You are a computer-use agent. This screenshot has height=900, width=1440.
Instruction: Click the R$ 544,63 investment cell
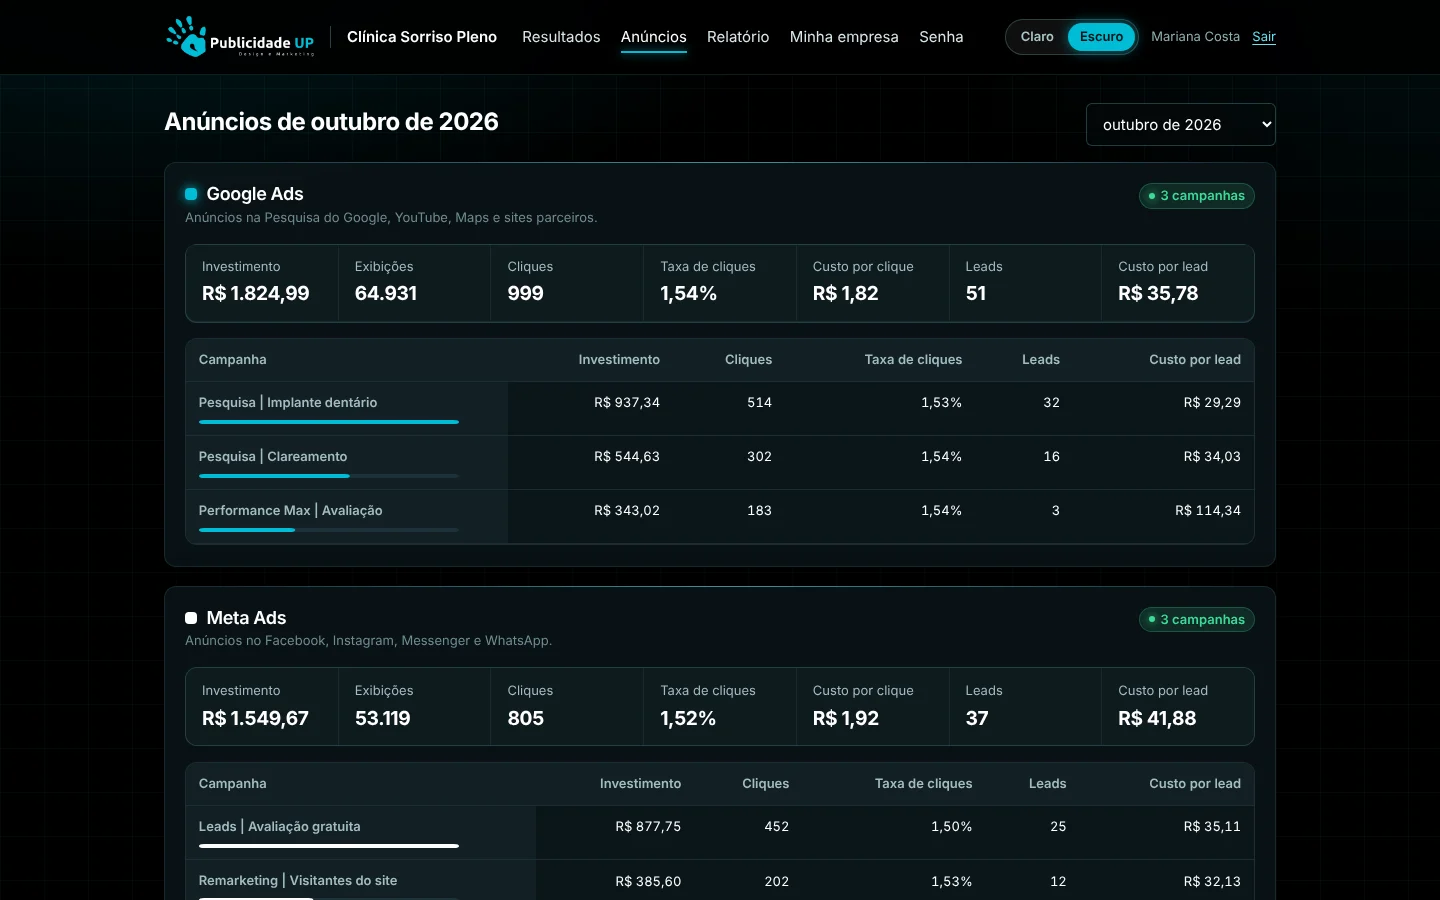click(x=627, y=457)
